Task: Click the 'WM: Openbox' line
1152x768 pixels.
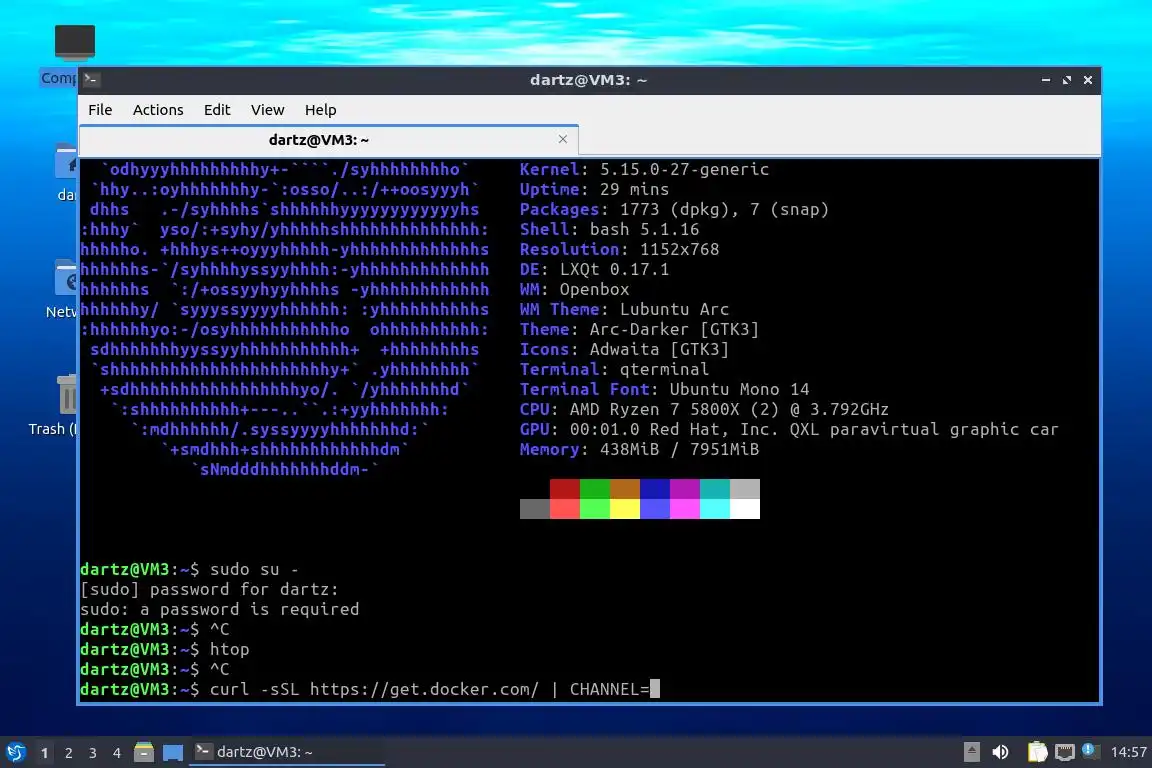Action: (x=575, y=289)
